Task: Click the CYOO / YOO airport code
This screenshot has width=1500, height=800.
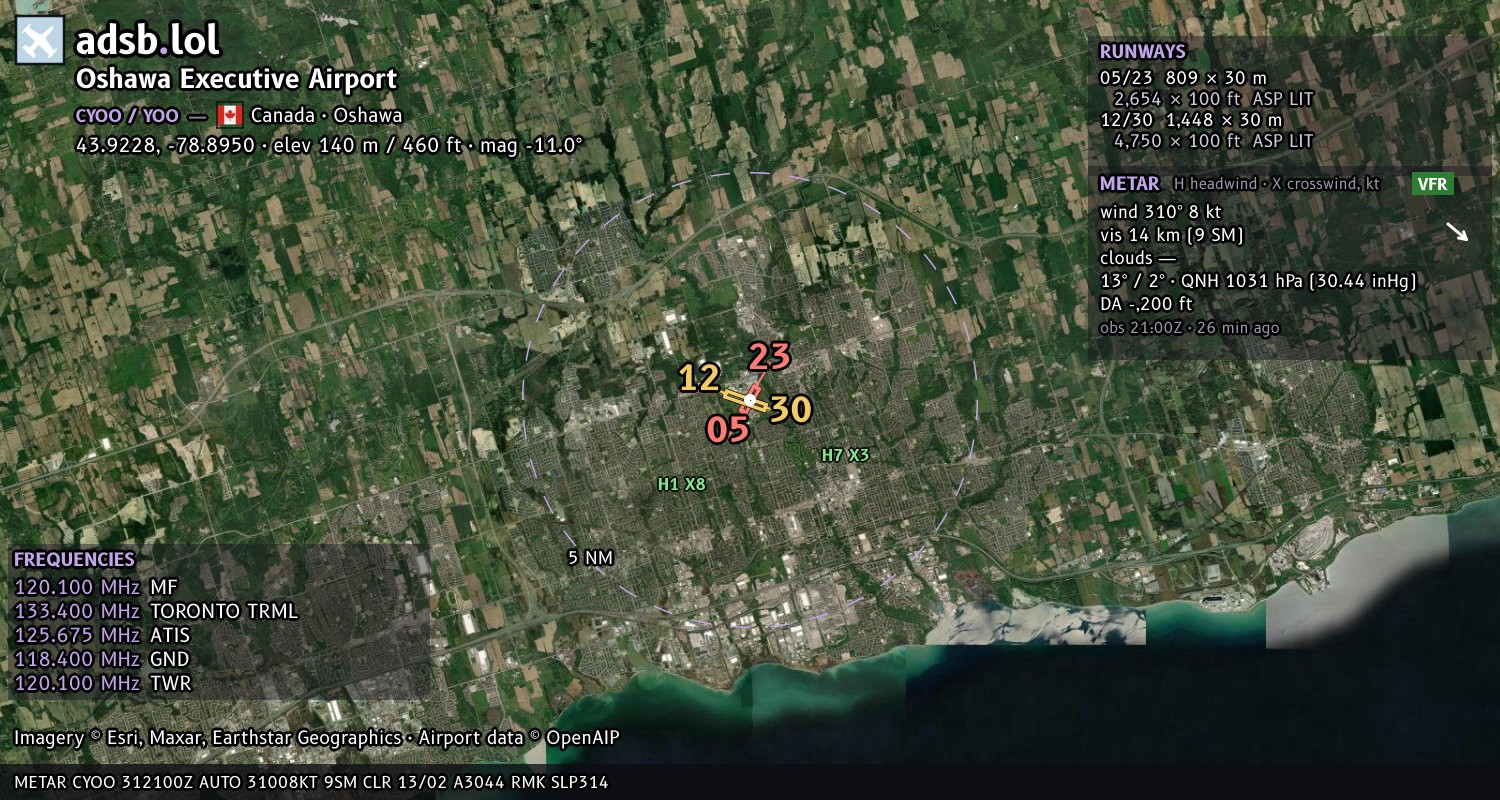Action: (127, 115)
